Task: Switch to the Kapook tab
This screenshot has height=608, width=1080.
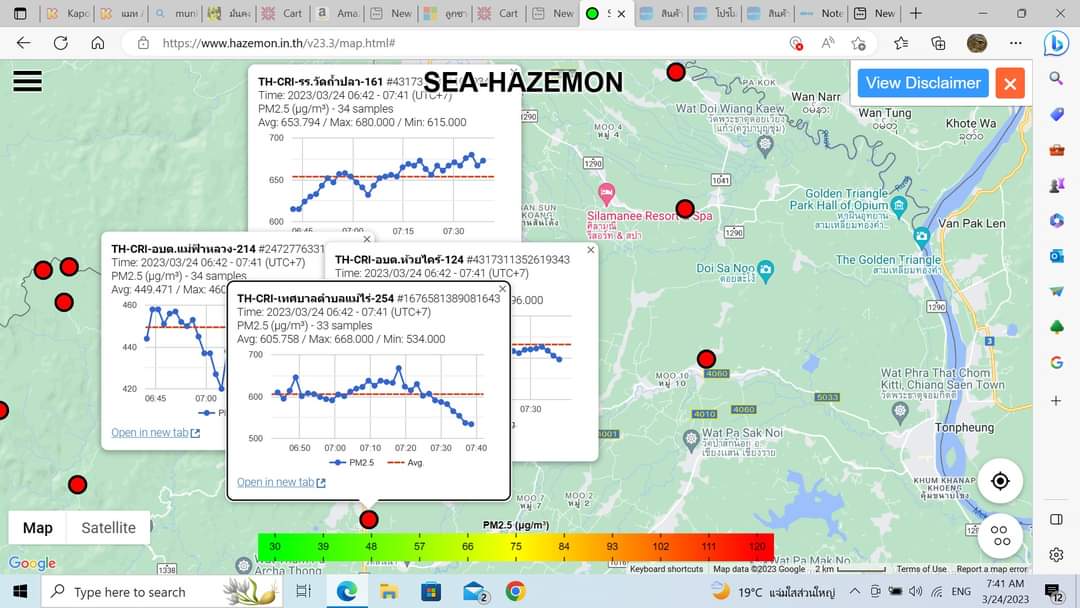Action: pos(68,13)
